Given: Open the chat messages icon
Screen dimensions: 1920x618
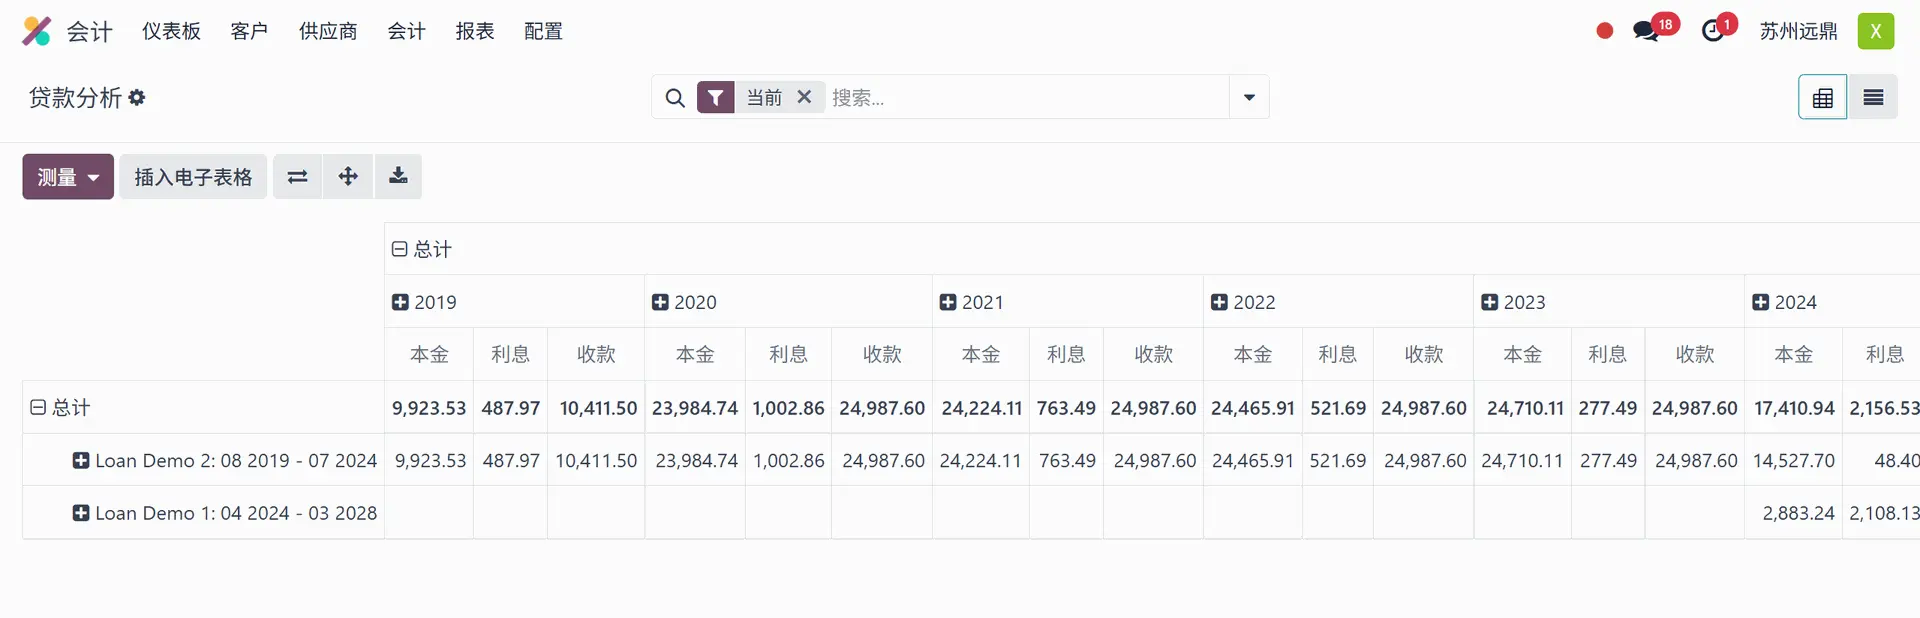Looking at the screenshot, I should pos(1645,31).
